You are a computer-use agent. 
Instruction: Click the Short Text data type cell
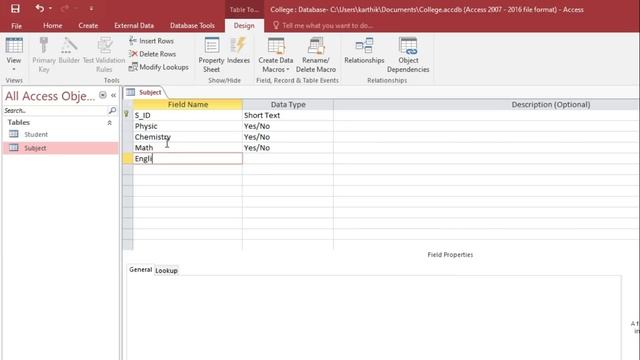tap(288, 116)
